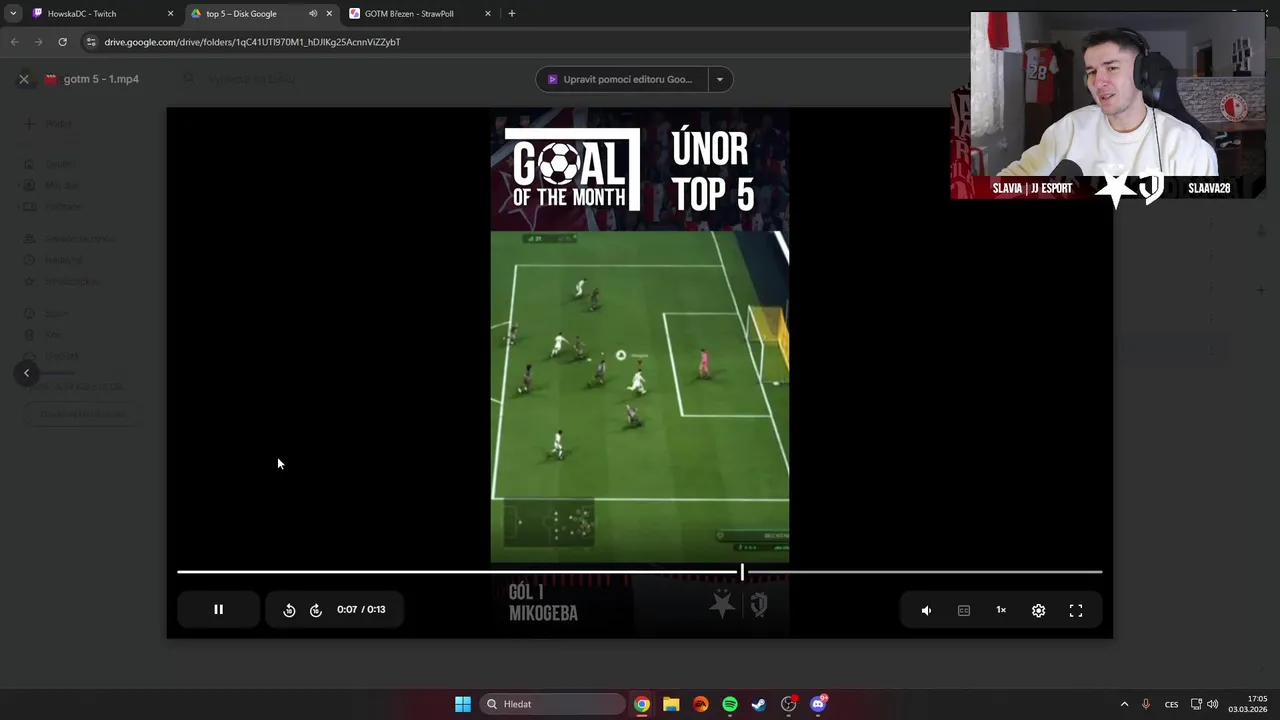The image size is (1280, 720).
Task: Open system volume tray icon
Action: [1213, 704]
